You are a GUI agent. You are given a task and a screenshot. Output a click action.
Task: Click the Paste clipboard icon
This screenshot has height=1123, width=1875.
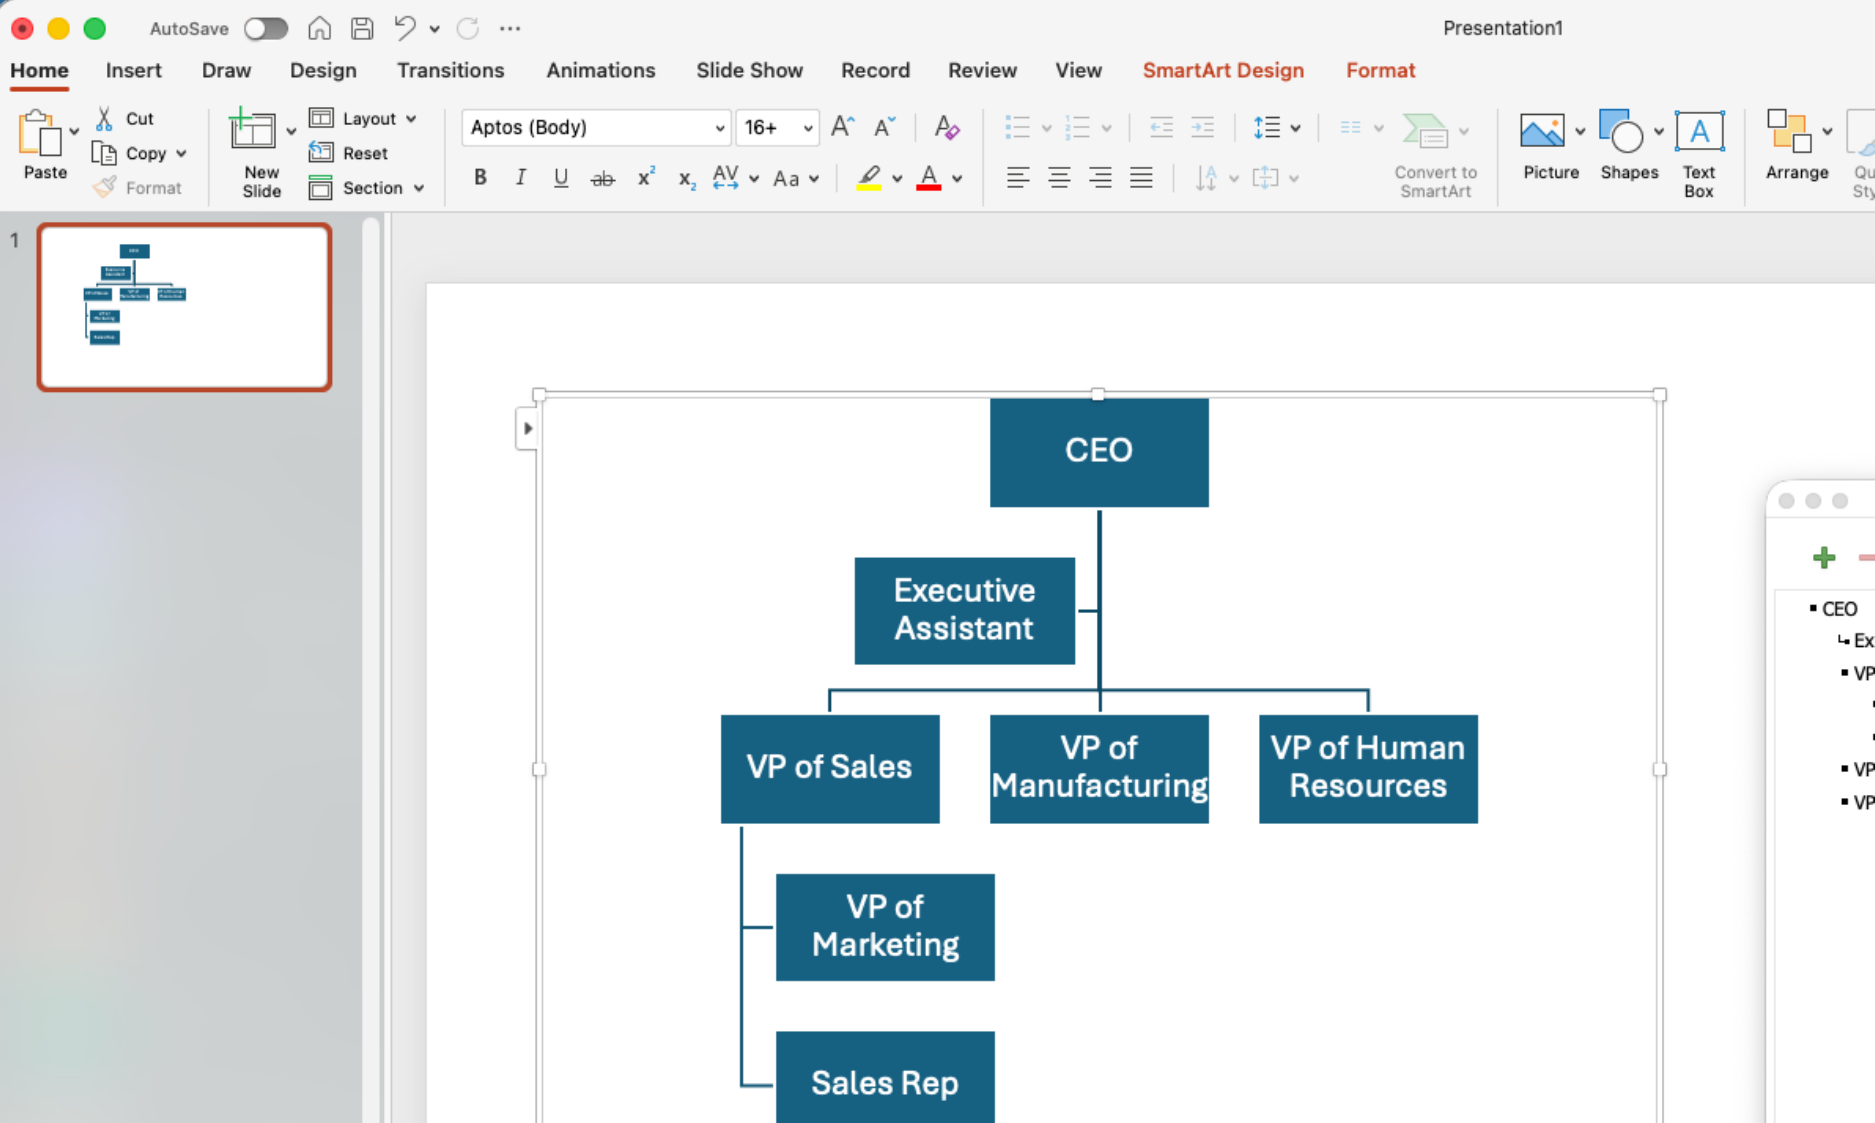40,134
